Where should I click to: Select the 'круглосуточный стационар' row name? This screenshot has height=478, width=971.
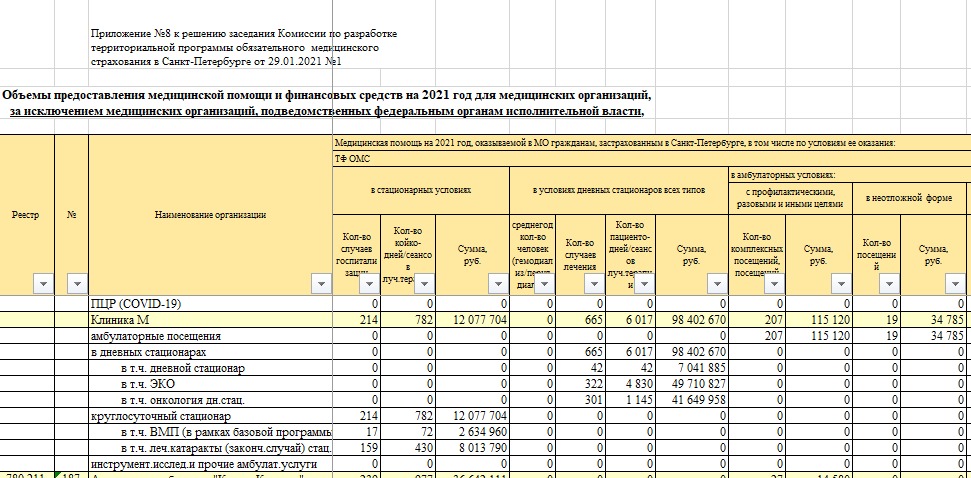click(211, 416)
